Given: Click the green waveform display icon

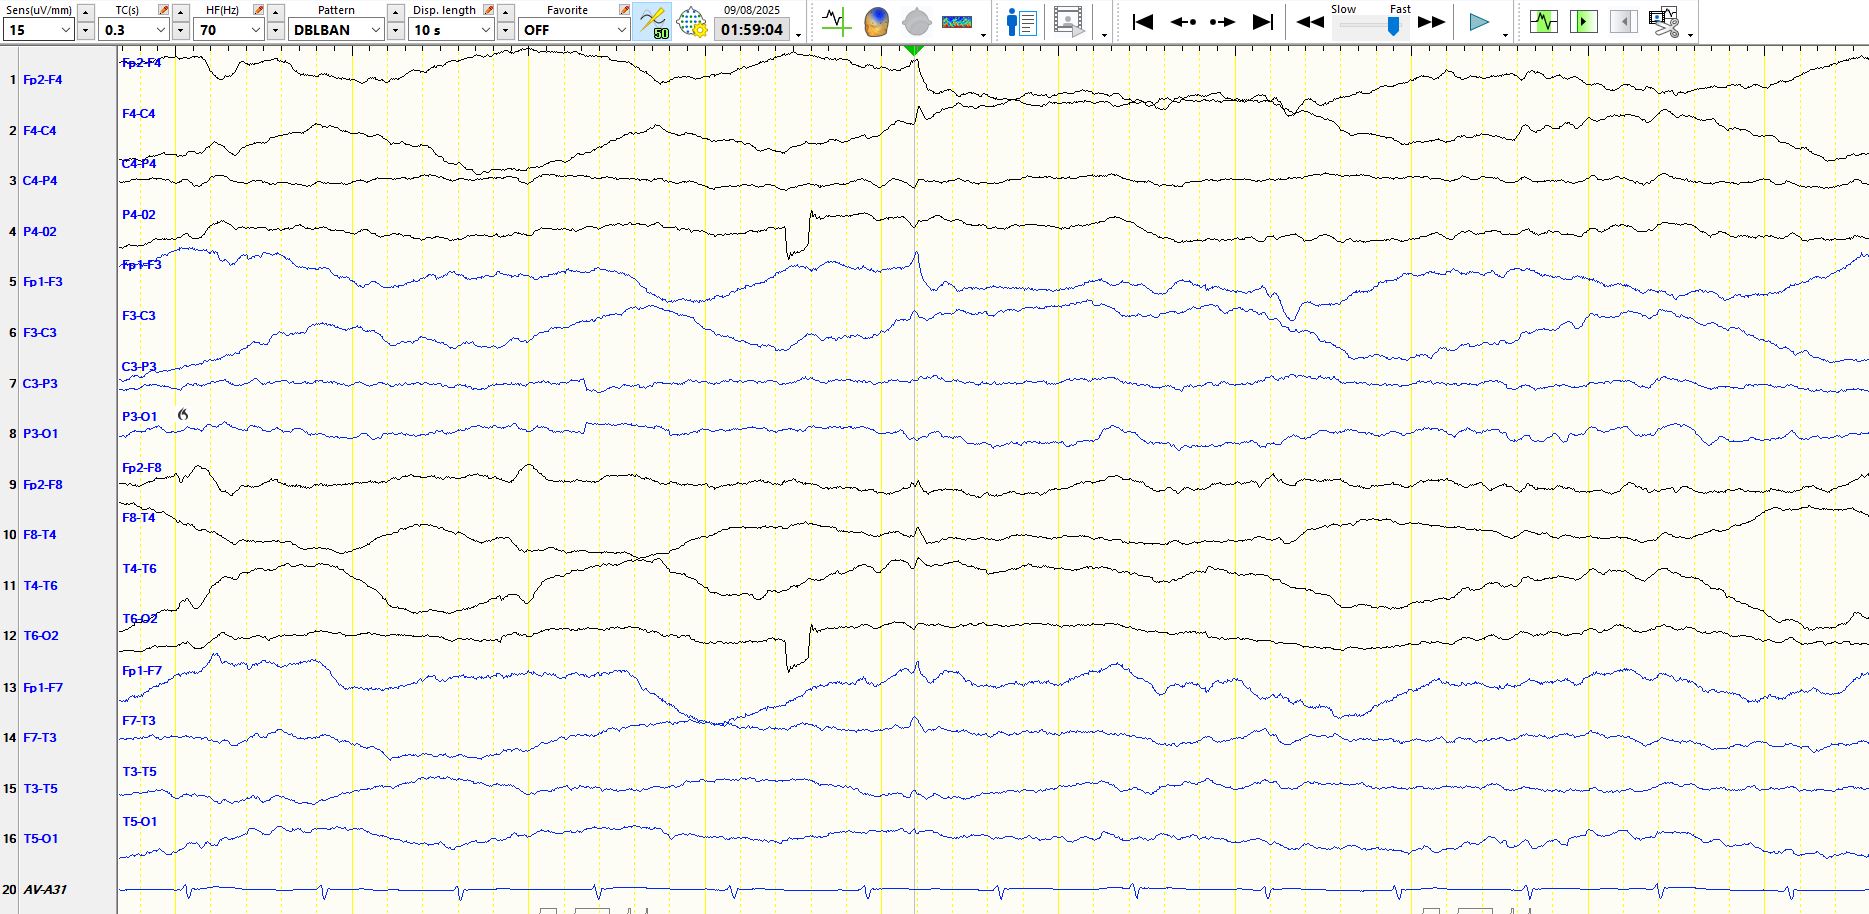Looking at the screenshot, I should (1544, 21).
